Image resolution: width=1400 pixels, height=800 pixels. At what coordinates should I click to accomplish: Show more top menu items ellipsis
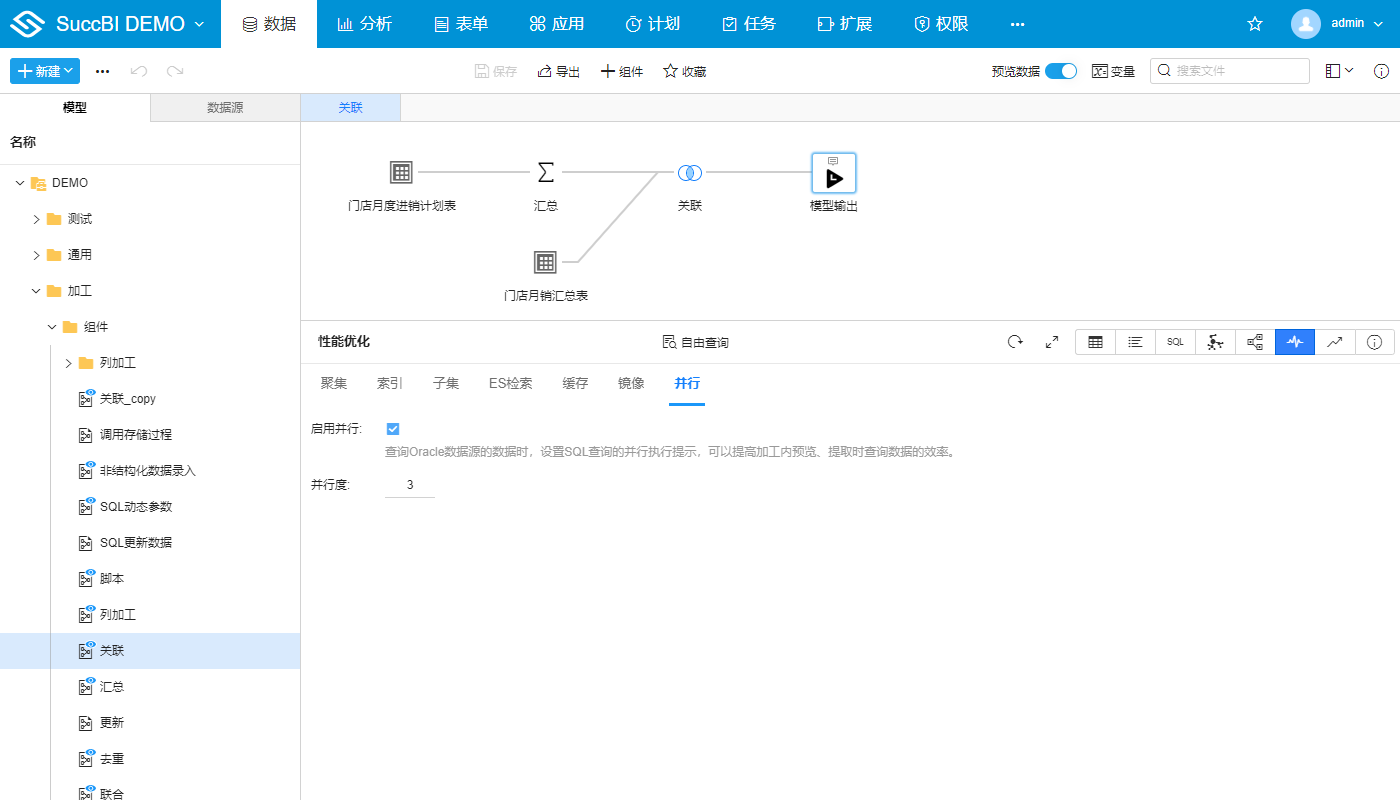1017,24
